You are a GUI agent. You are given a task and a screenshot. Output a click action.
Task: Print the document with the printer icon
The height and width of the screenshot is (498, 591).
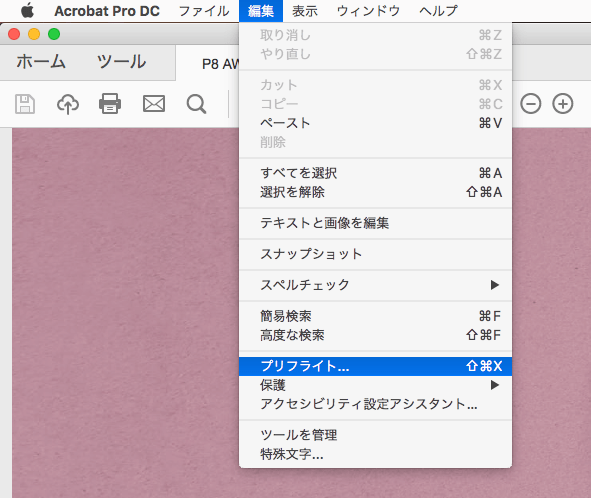pyautogui.click(x=110, y=104)
